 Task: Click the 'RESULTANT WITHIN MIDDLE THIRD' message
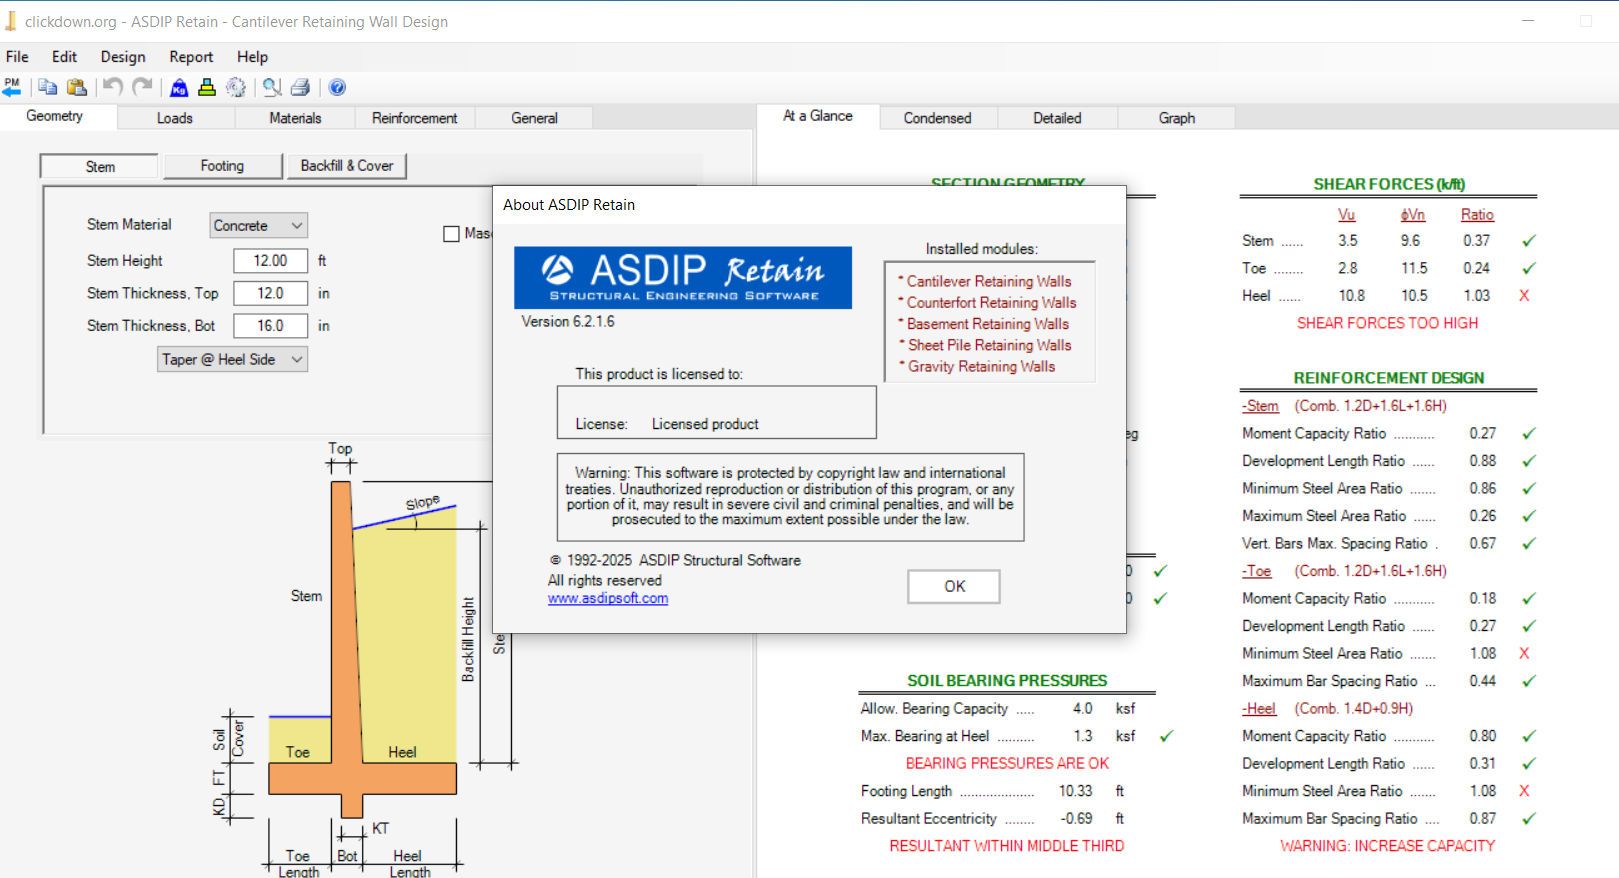[1007, 846]
